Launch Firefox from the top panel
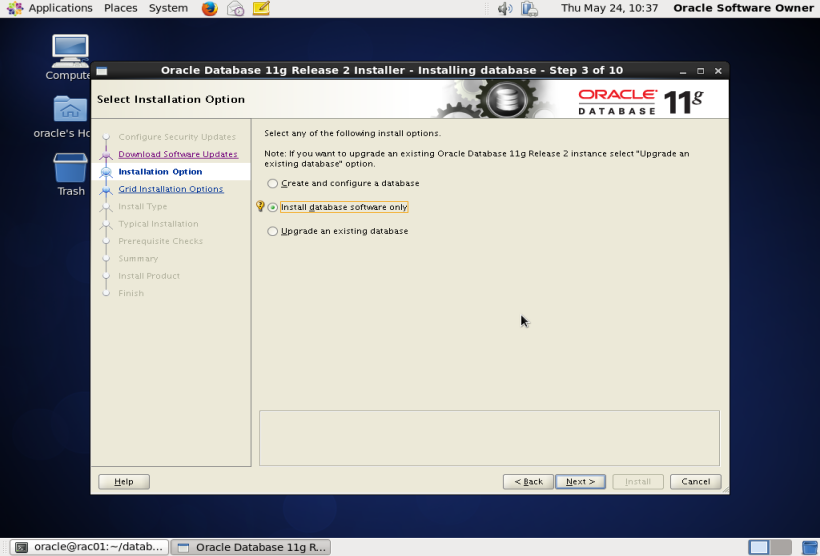The image size is (820, 556). coord(210,8)
